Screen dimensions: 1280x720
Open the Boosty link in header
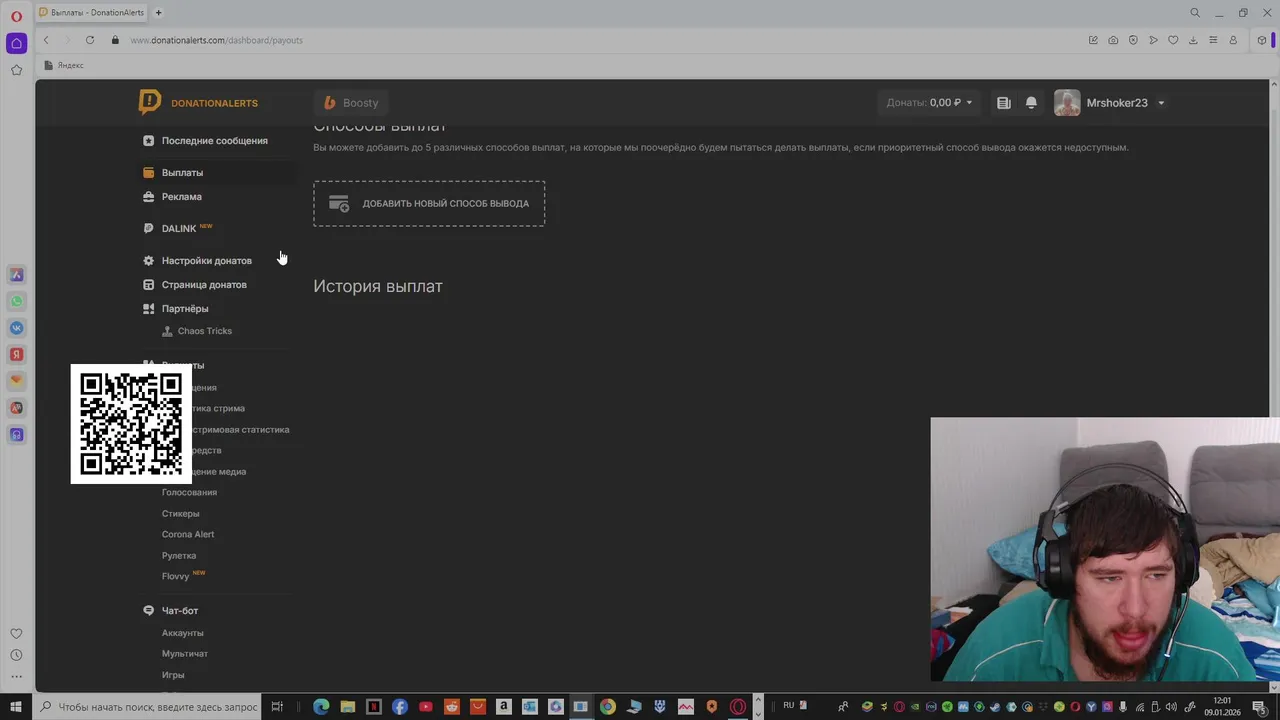tap(351, 103)
